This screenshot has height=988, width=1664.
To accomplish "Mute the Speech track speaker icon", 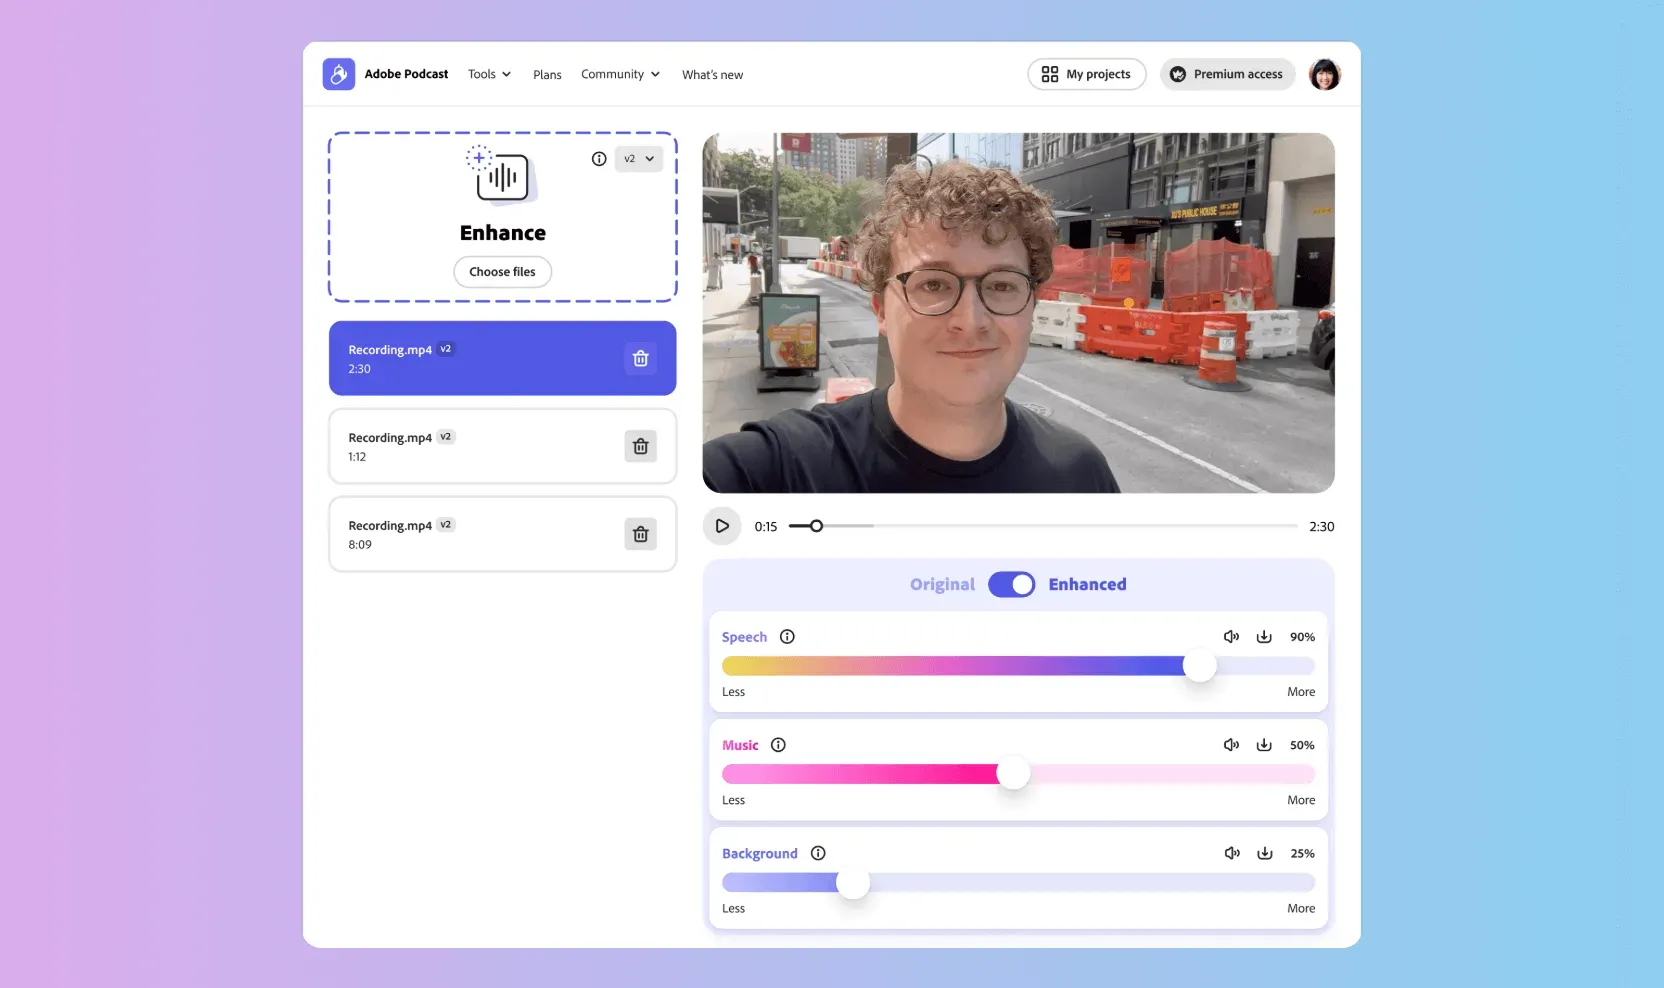I will tap(1231, 637).
